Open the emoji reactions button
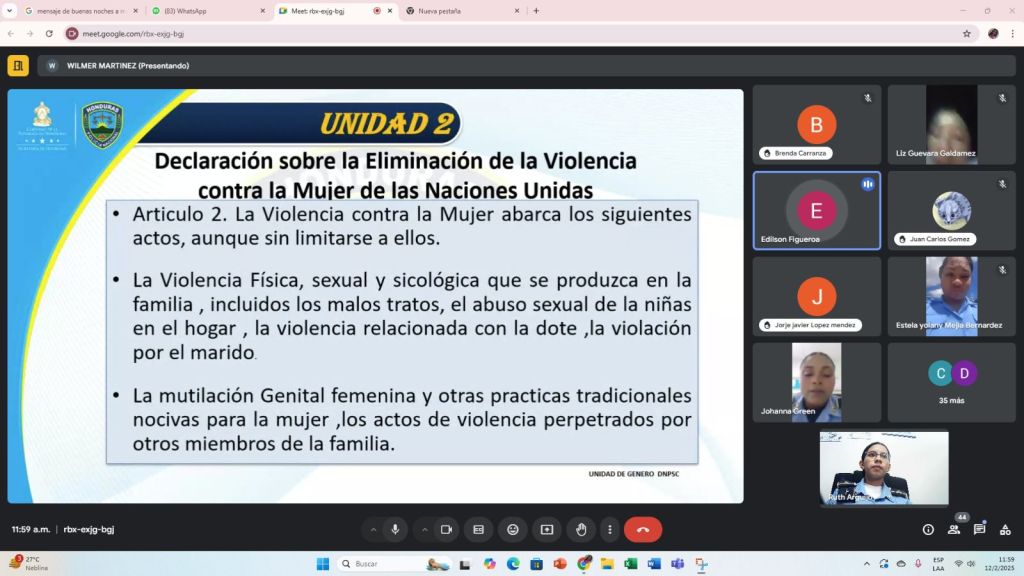The width and height of the screenshot is (1024, 576). coord(513,529)
